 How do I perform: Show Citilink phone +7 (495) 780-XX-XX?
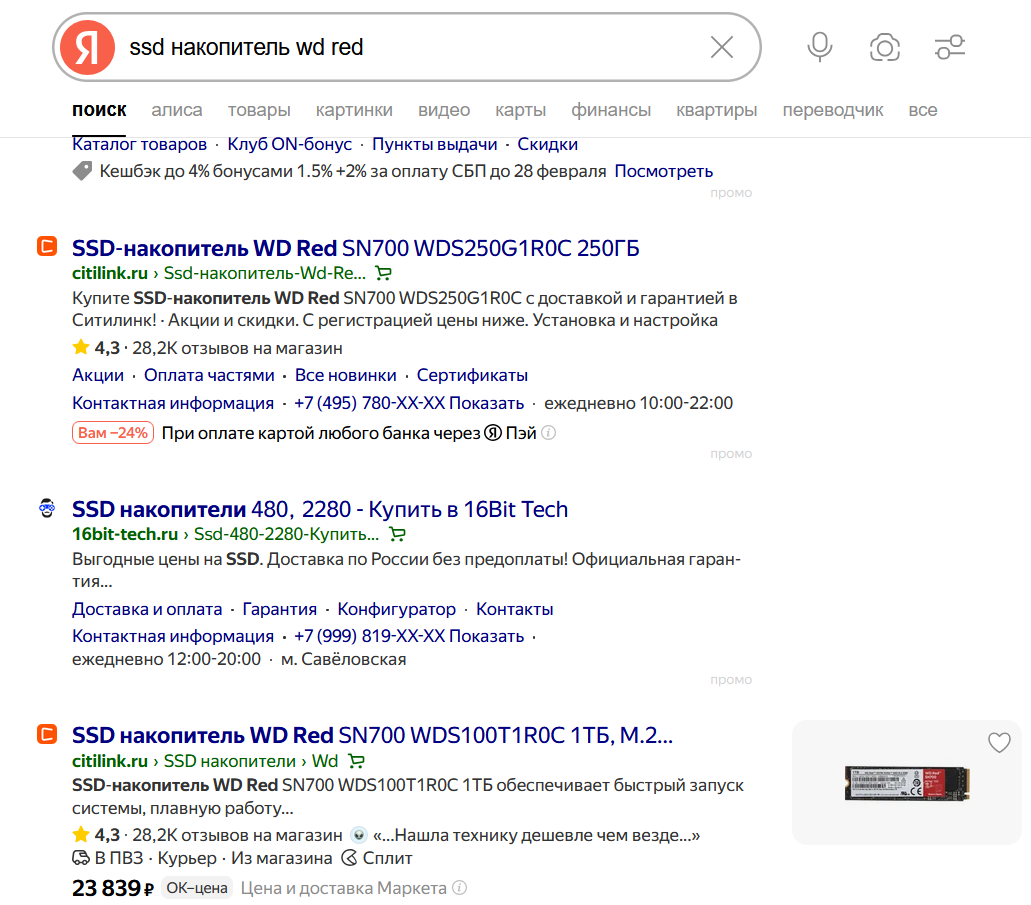tap(409, 403)
